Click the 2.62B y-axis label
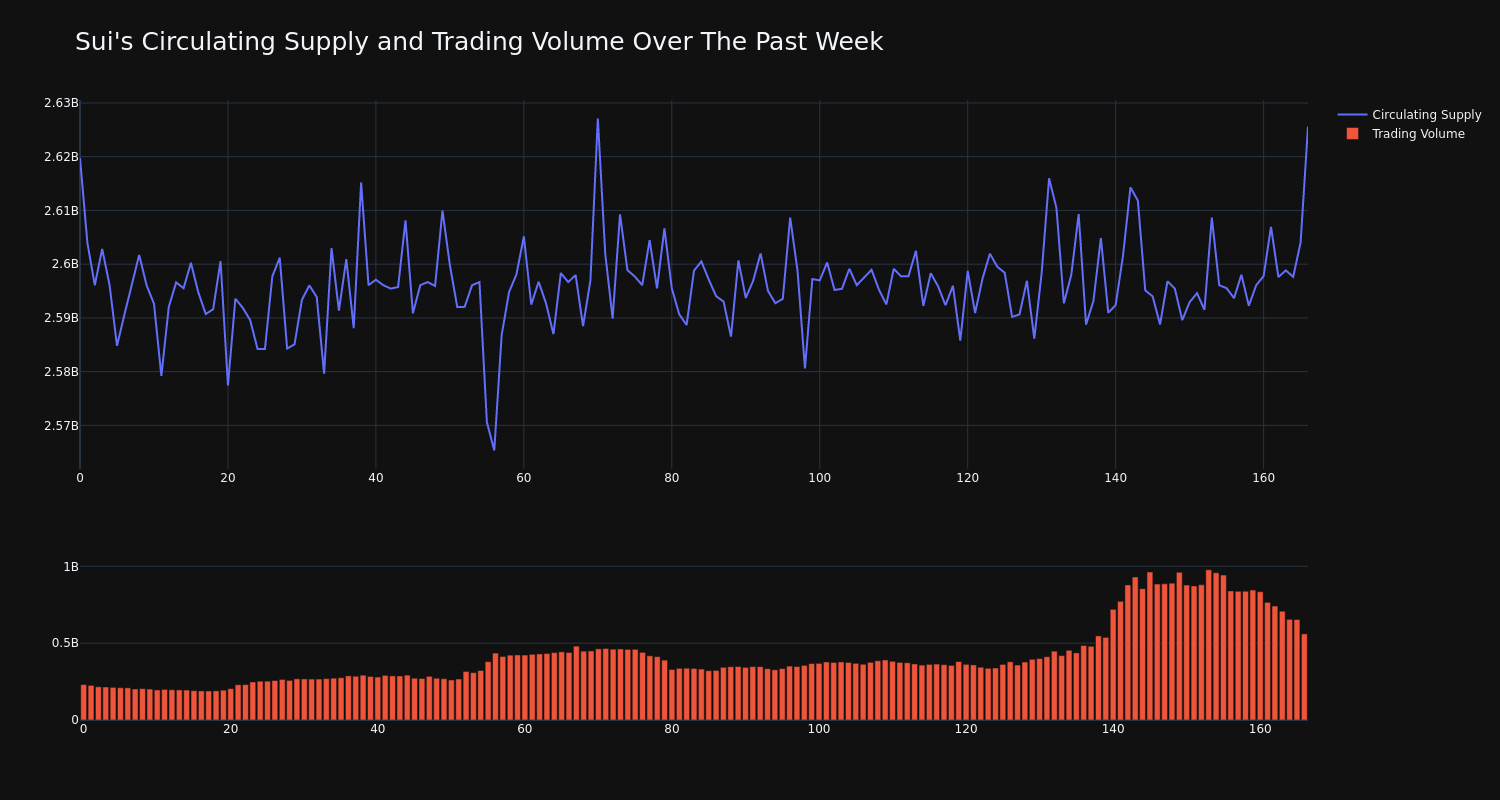The image size is (1500, 800). [61, 157]
